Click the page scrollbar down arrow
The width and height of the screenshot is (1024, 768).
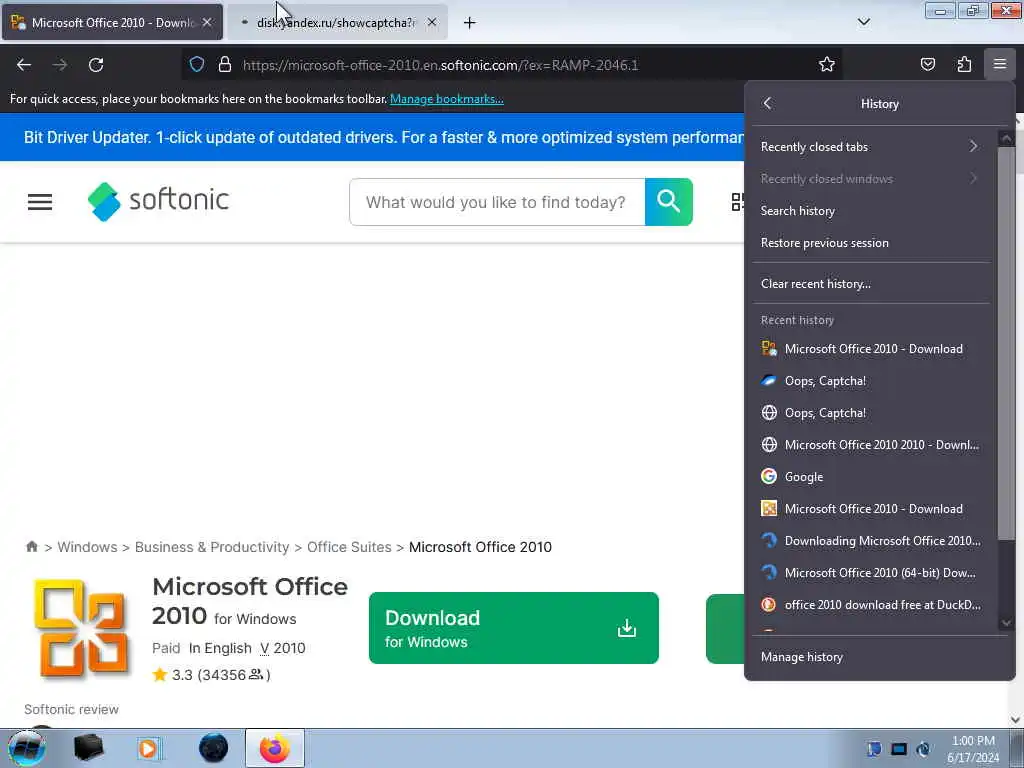[x=1016, y=720]
